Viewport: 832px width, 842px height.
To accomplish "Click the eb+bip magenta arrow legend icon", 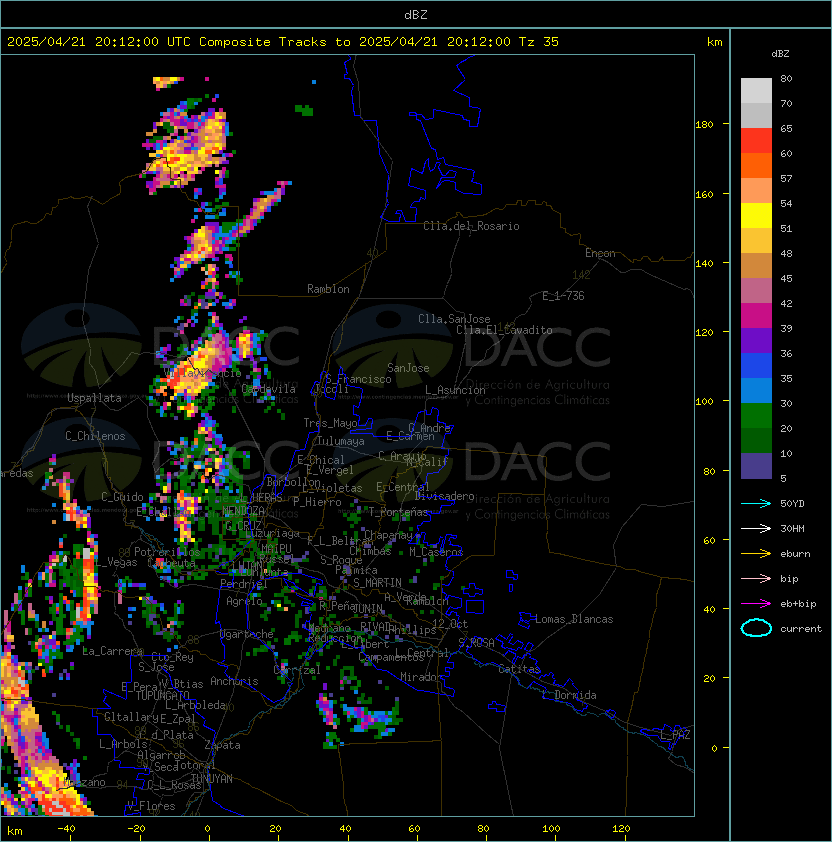I will (x=756, y=604).
